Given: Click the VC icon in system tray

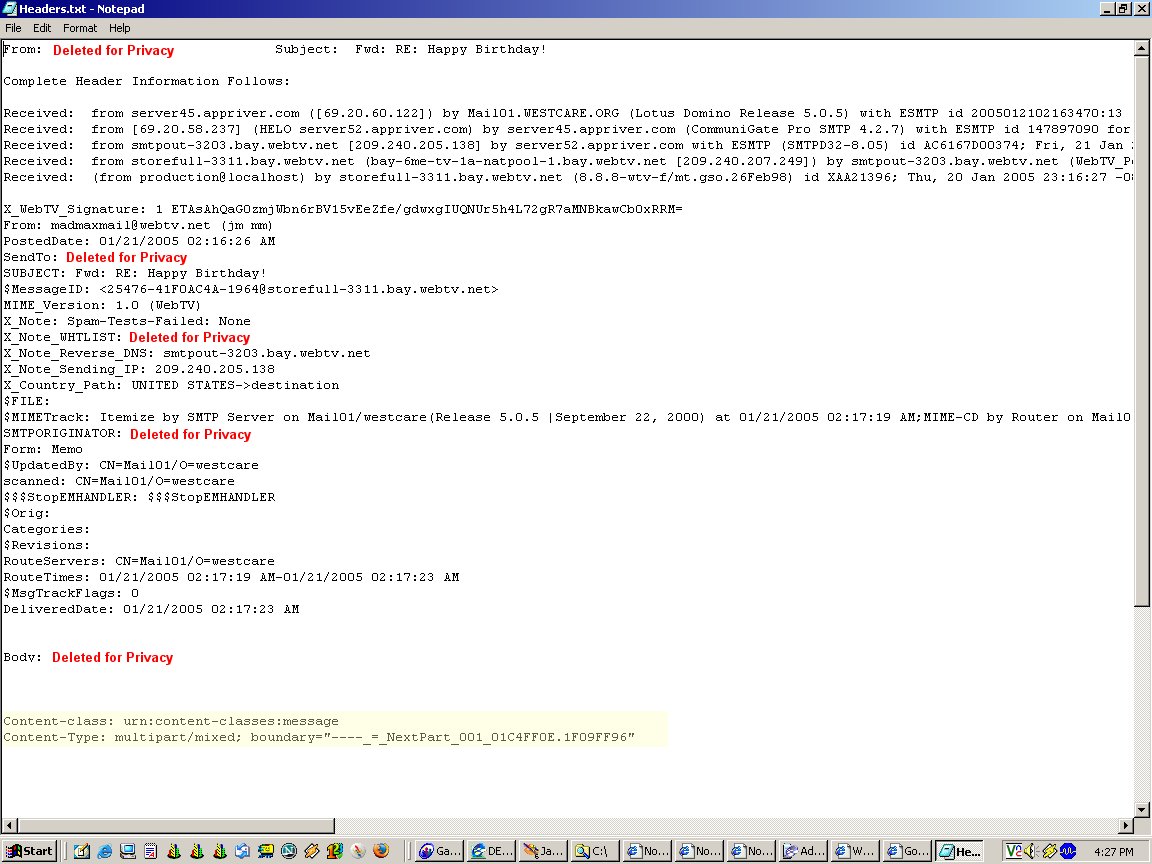Looking at the screenshot, I should (x=1014, y=851).
